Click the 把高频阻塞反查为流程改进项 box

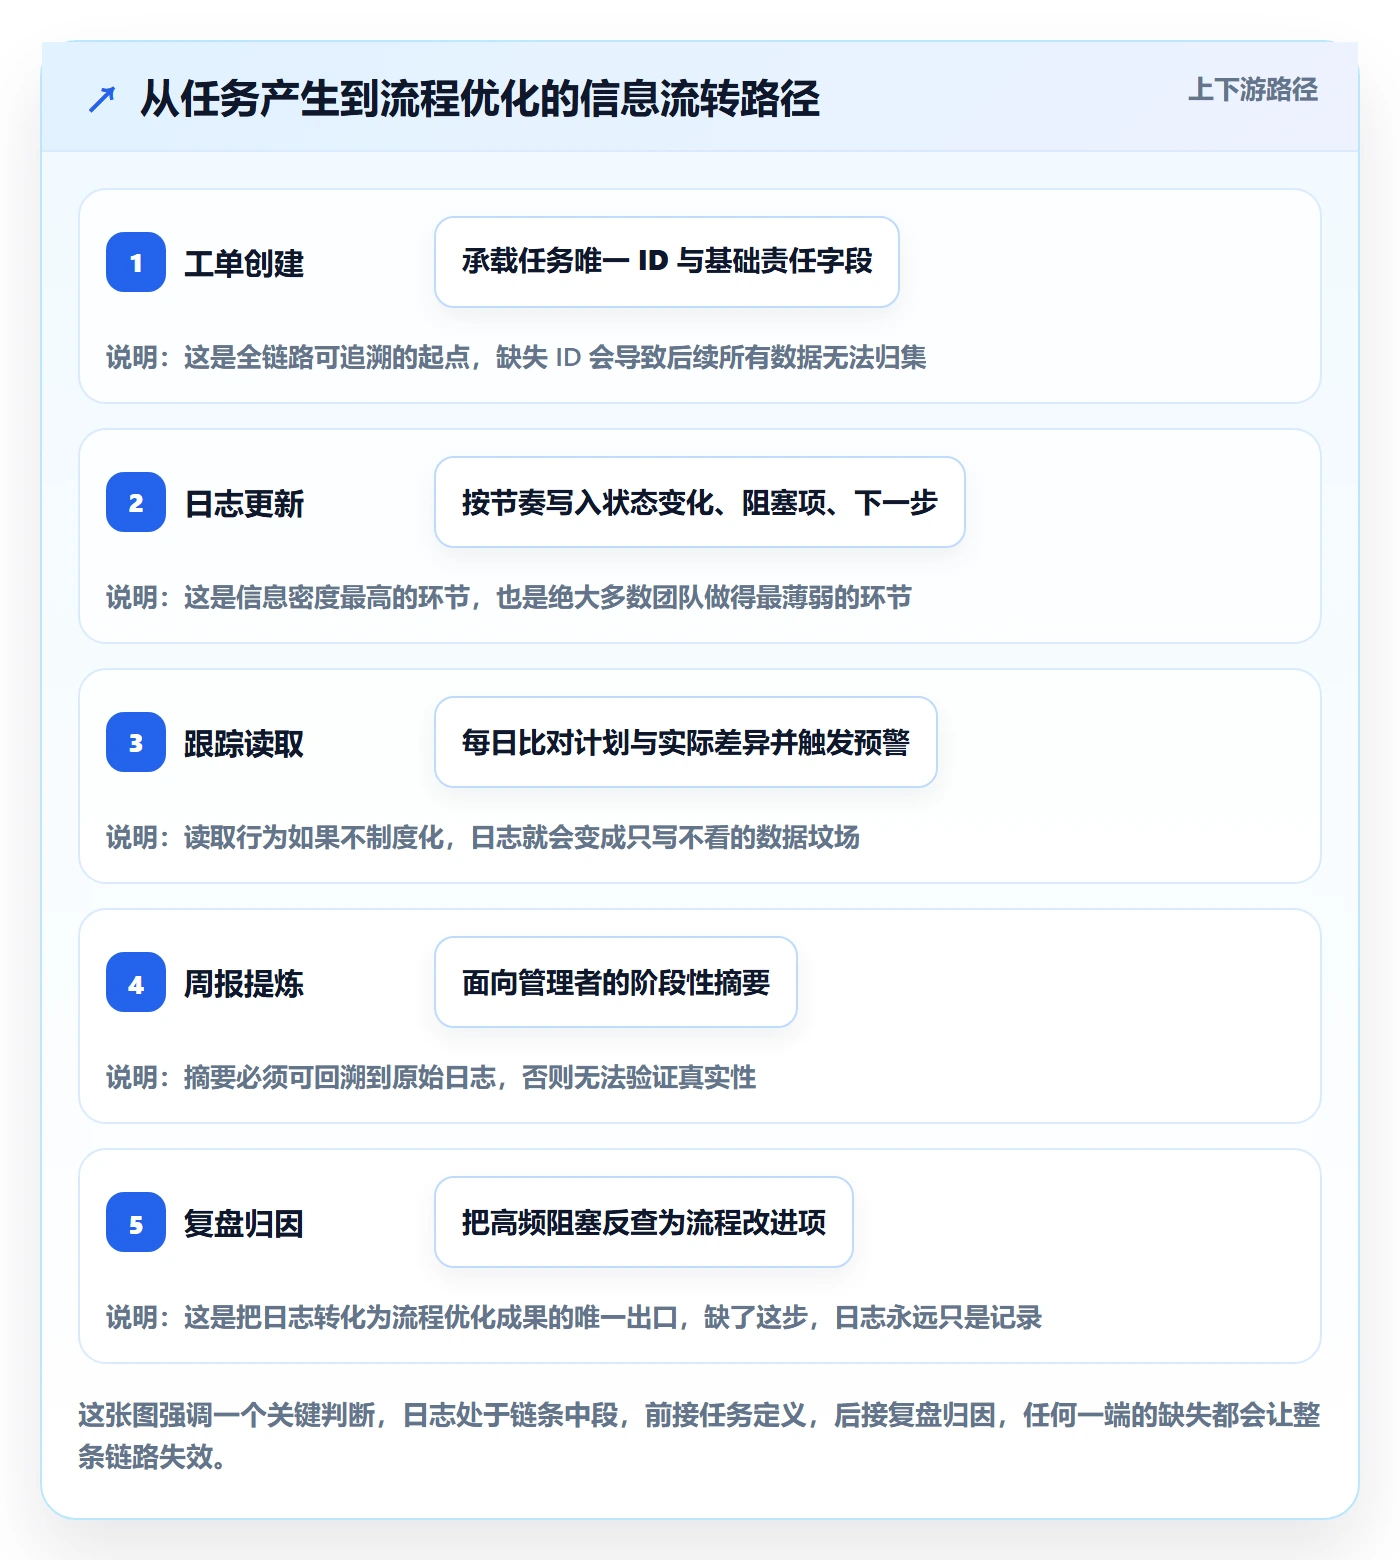[644, 1222]
